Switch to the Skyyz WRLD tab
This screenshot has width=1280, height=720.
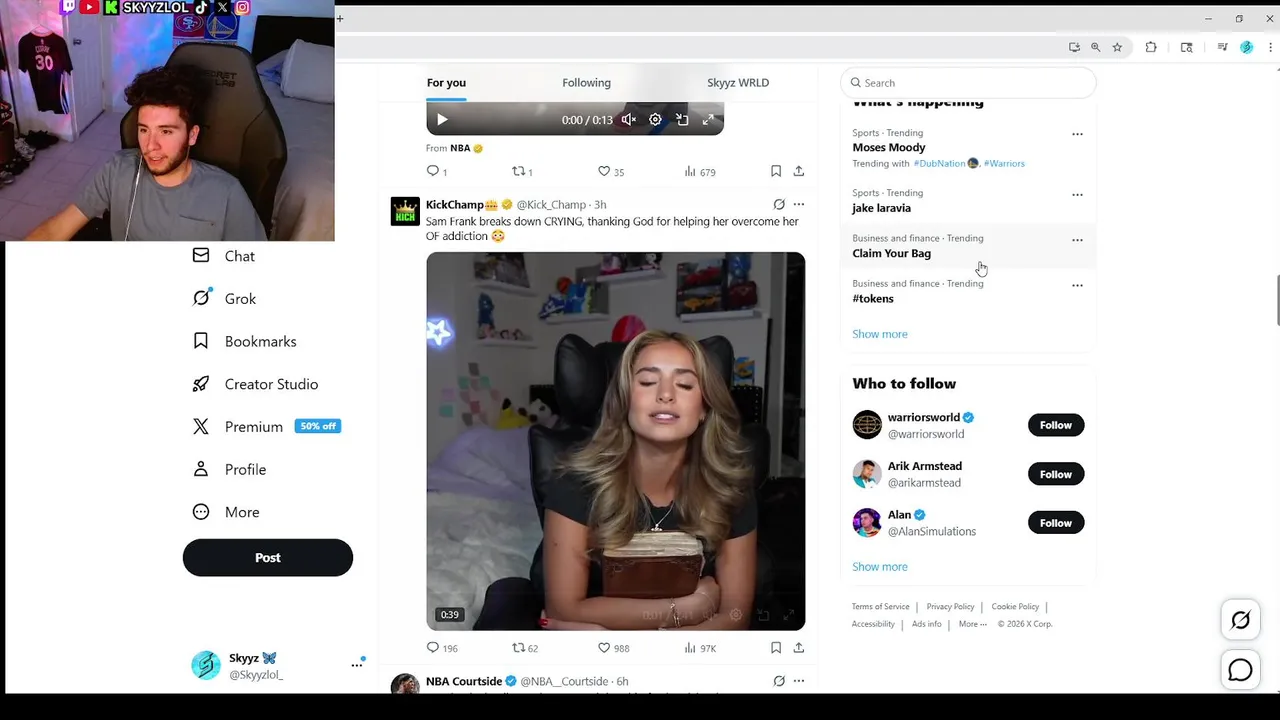738,83
